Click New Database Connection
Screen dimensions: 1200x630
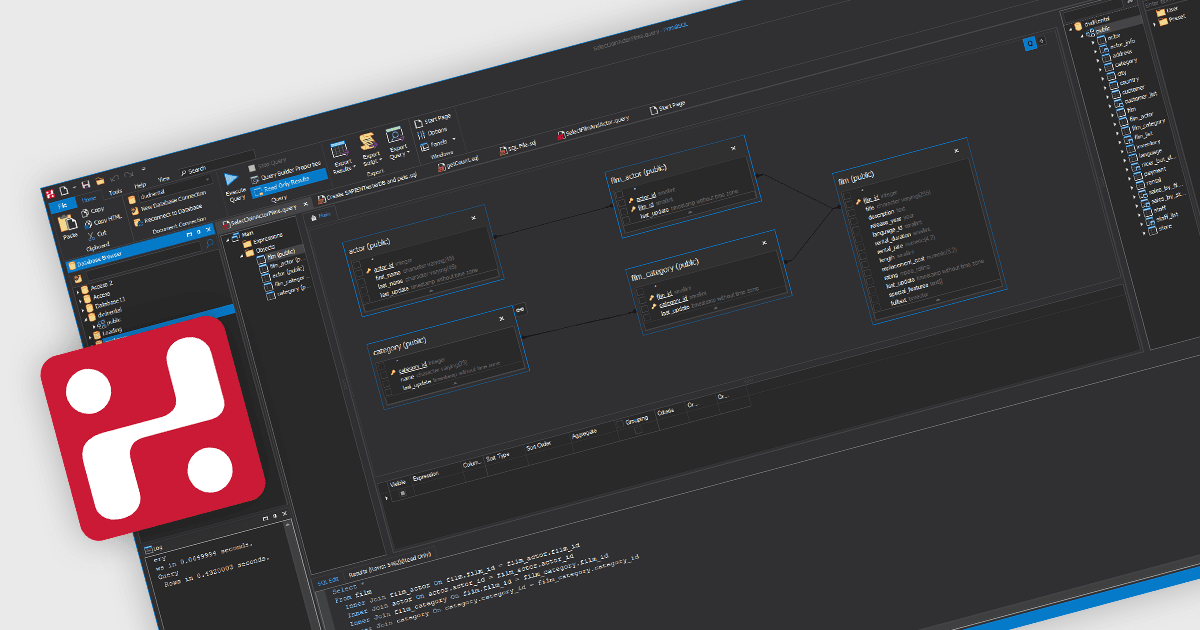coord(168,202)
